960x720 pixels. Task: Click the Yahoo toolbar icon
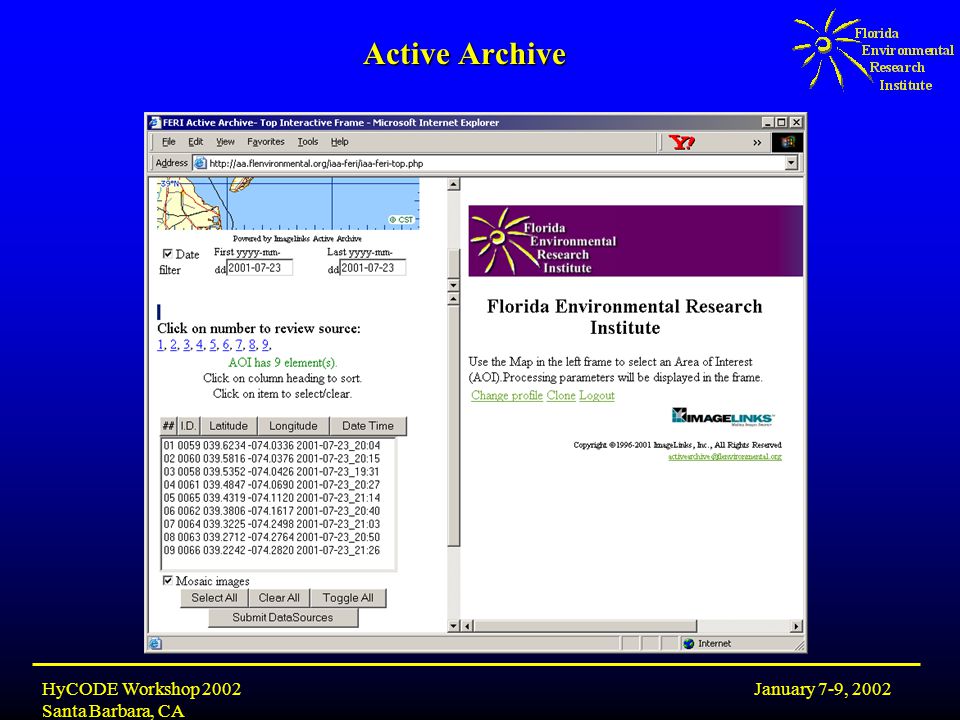(681, 143)
